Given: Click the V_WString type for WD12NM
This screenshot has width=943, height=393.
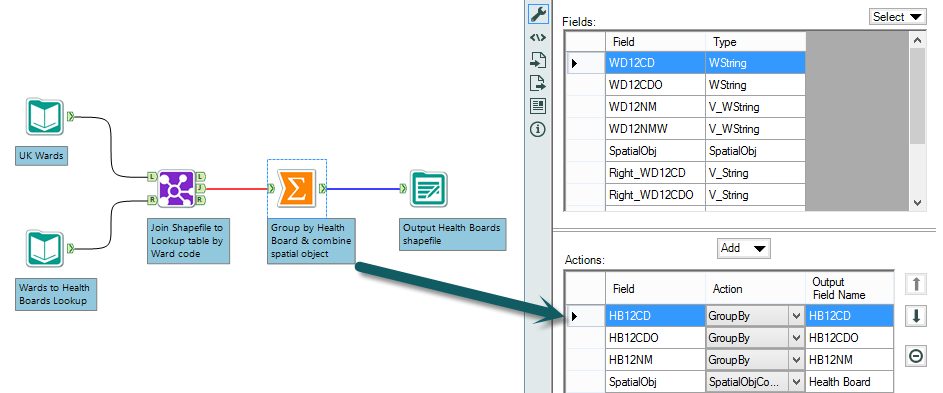Looking at the screenshot, I should (x=755, y=107).
